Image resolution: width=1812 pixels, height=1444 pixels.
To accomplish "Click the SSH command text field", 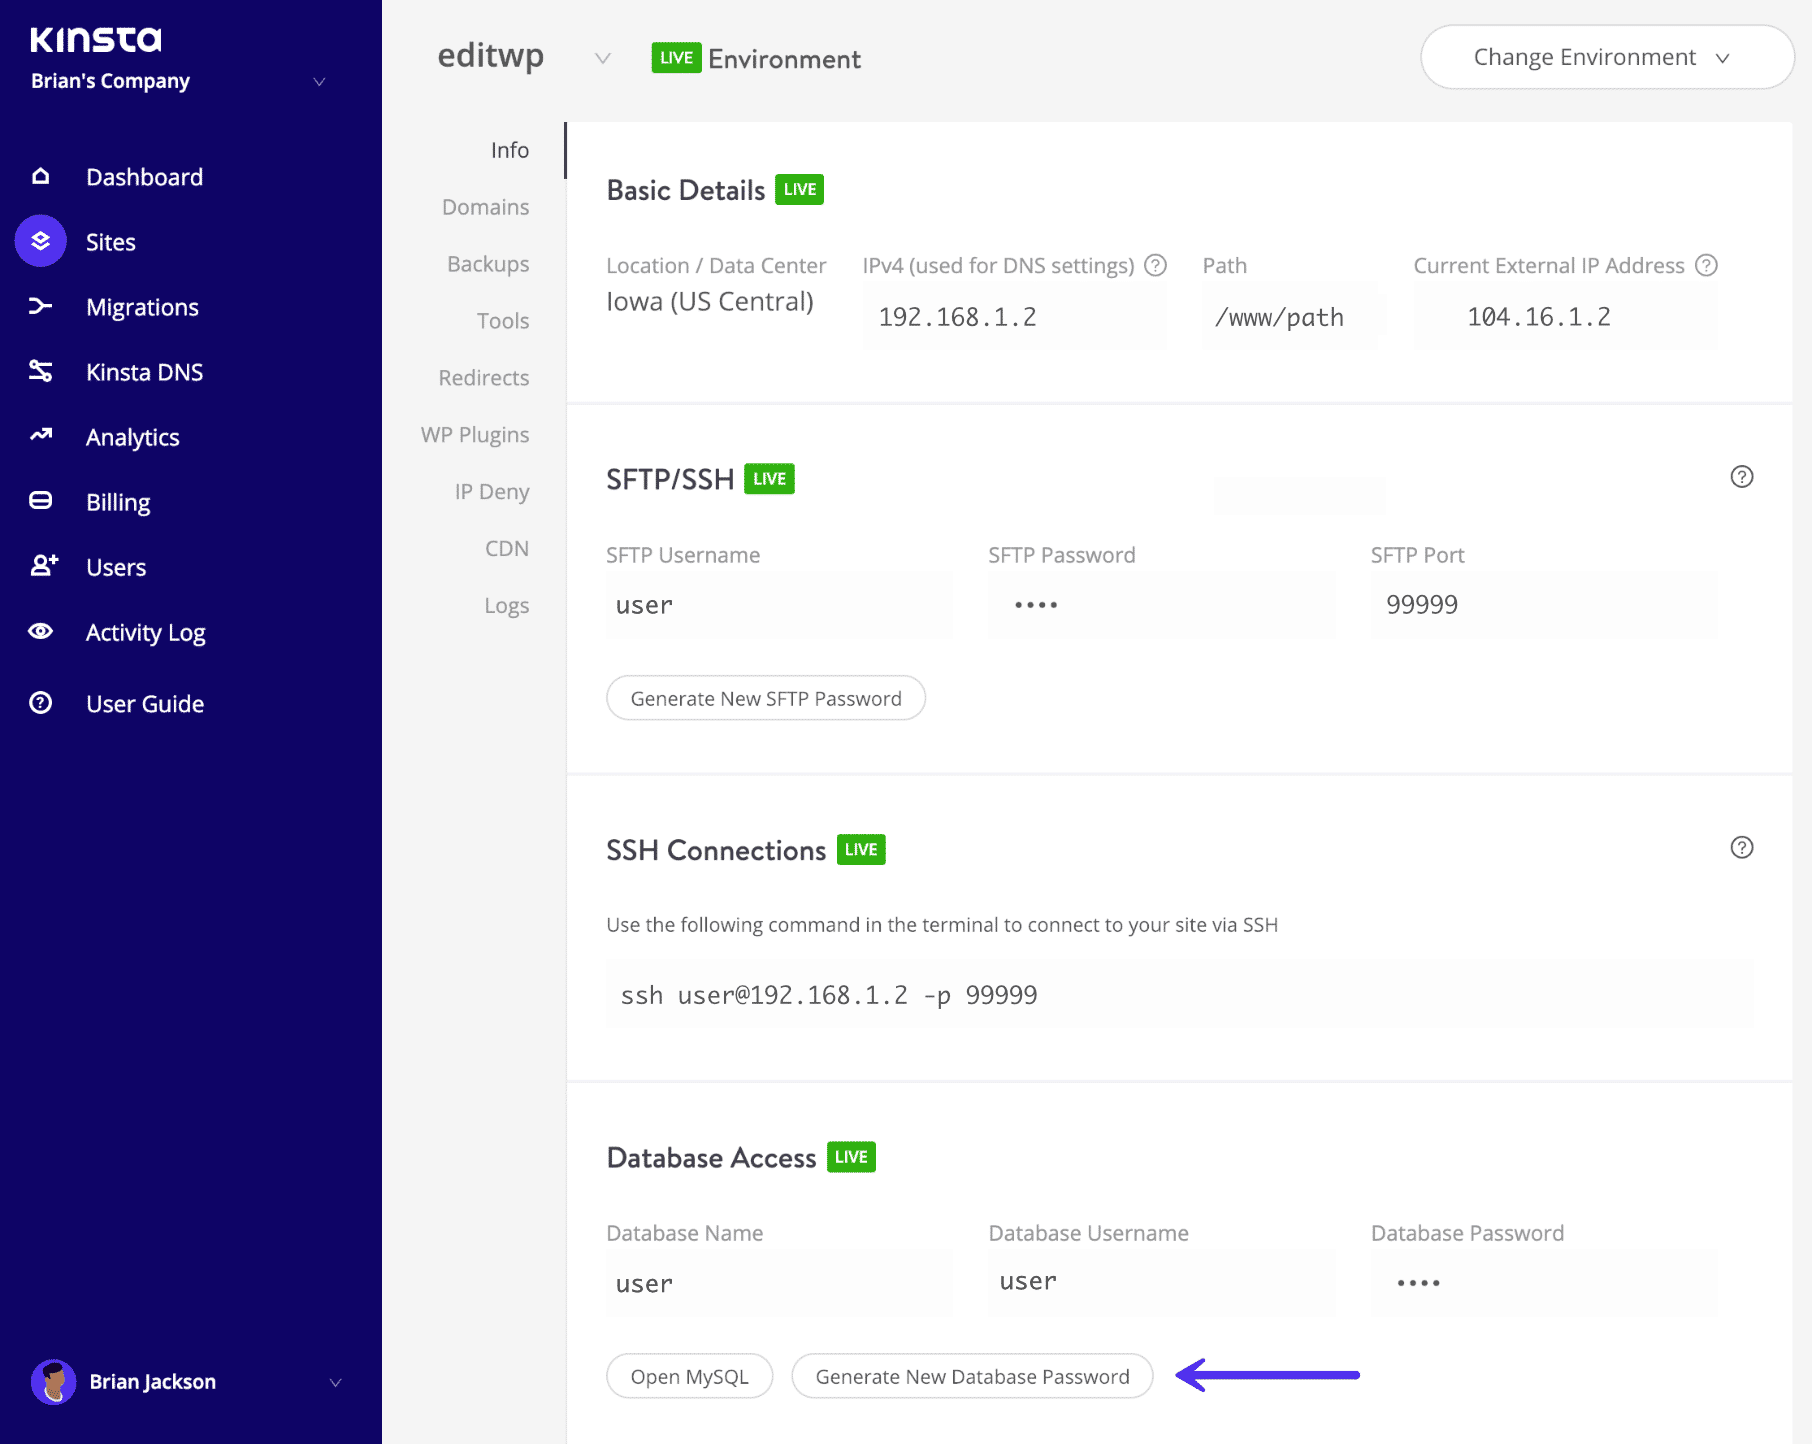I will point(1178,995).
